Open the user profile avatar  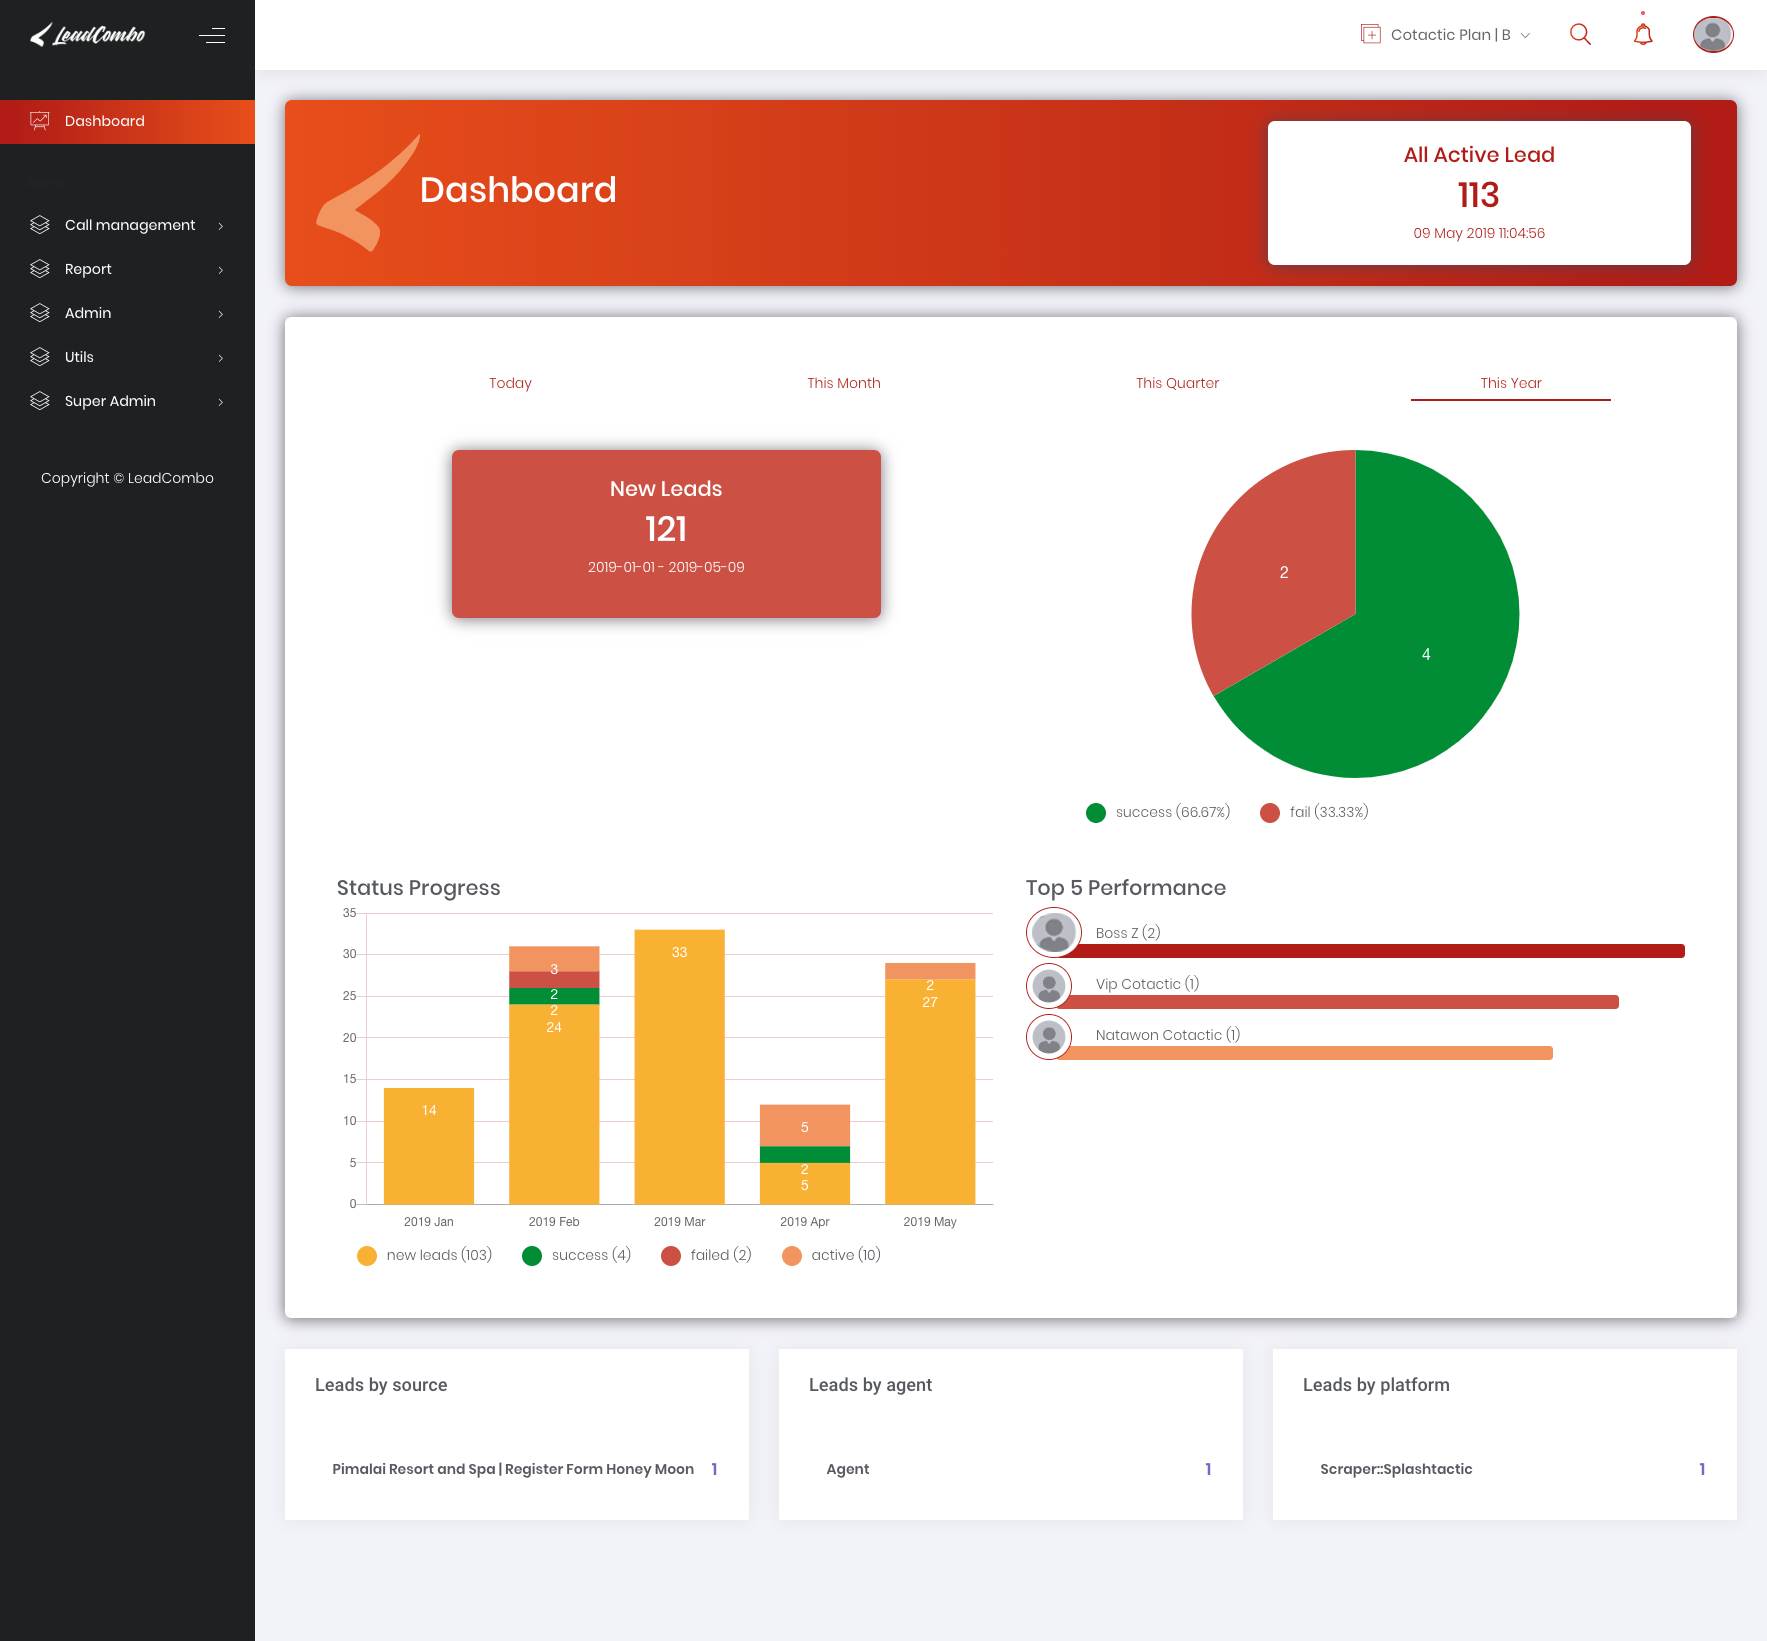click(x=1712, y=35)
